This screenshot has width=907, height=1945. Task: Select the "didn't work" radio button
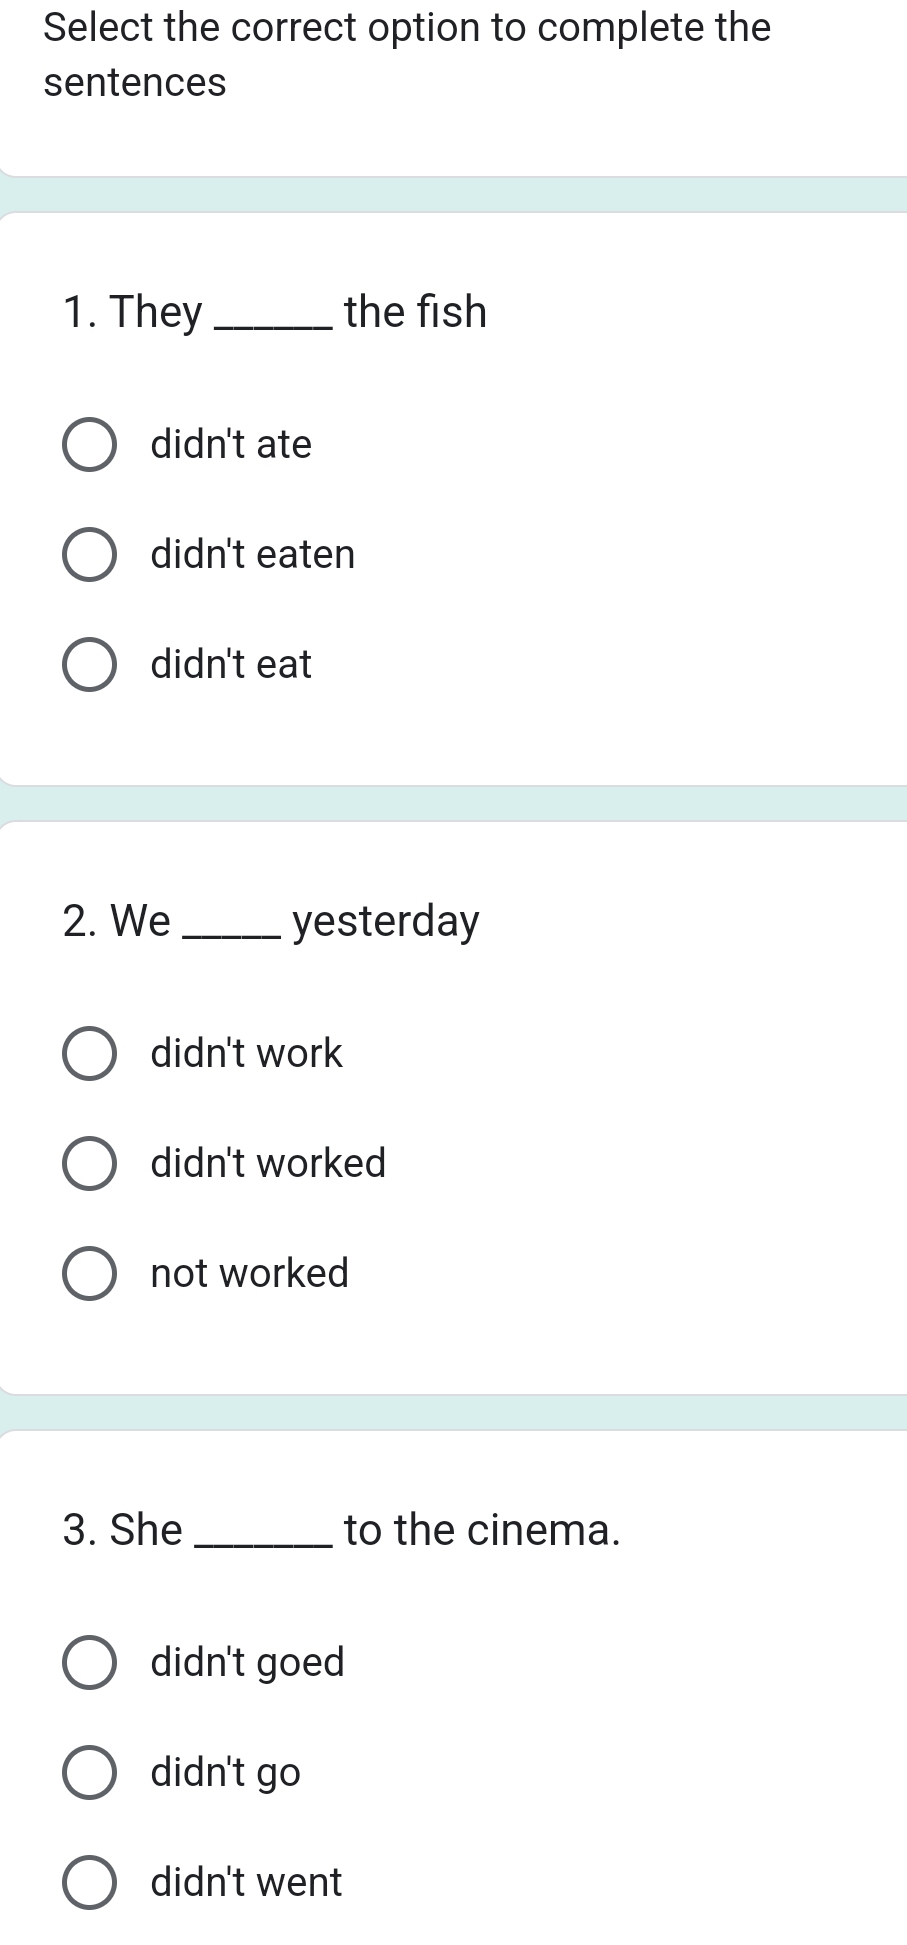click(x=89, y=1054)
